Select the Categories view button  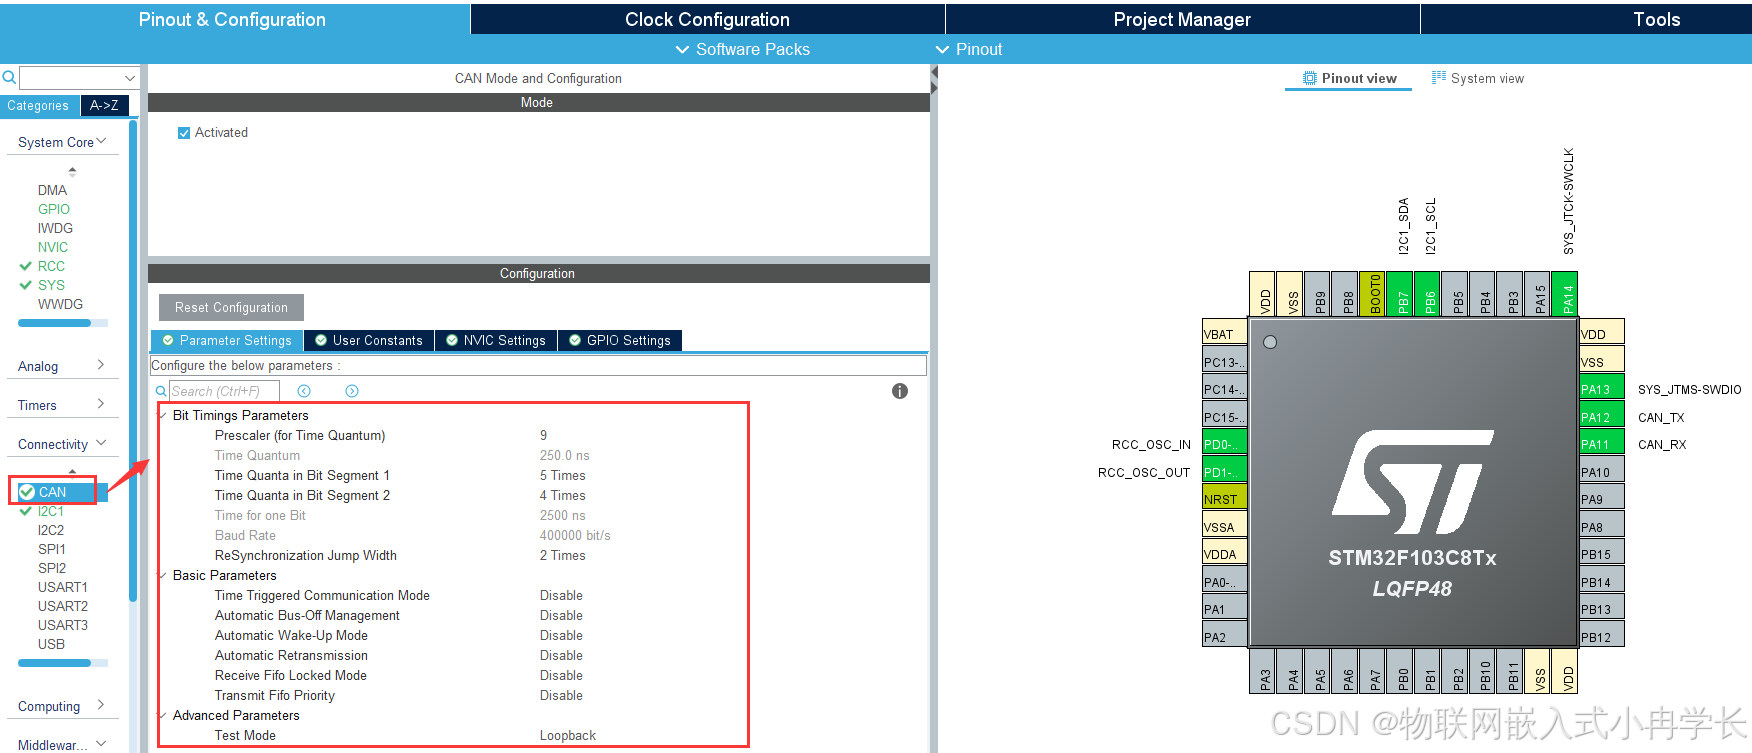coord(38,105)
